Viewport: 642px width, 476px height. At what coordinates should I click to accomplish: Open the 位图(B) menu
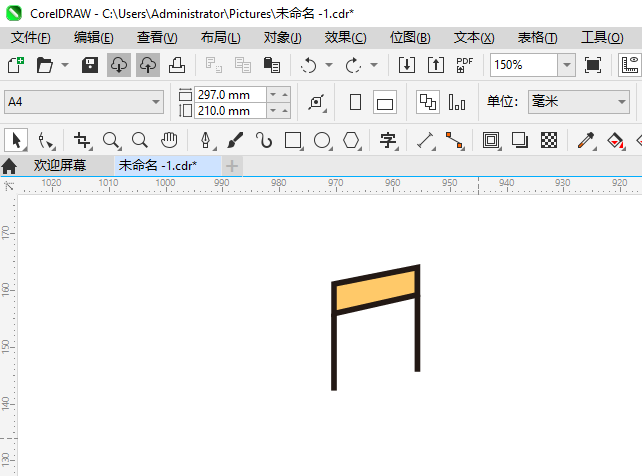coord(410,38)
